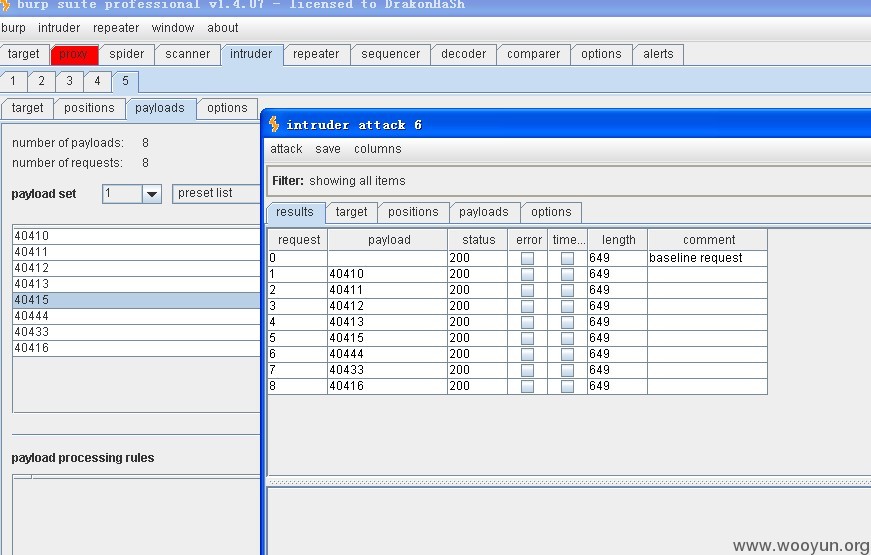Image resolution: width=871 pixels, height=555 pixels.
Task: Sort results by request column header
Action: pyautogui.click(x=298, y=240)
